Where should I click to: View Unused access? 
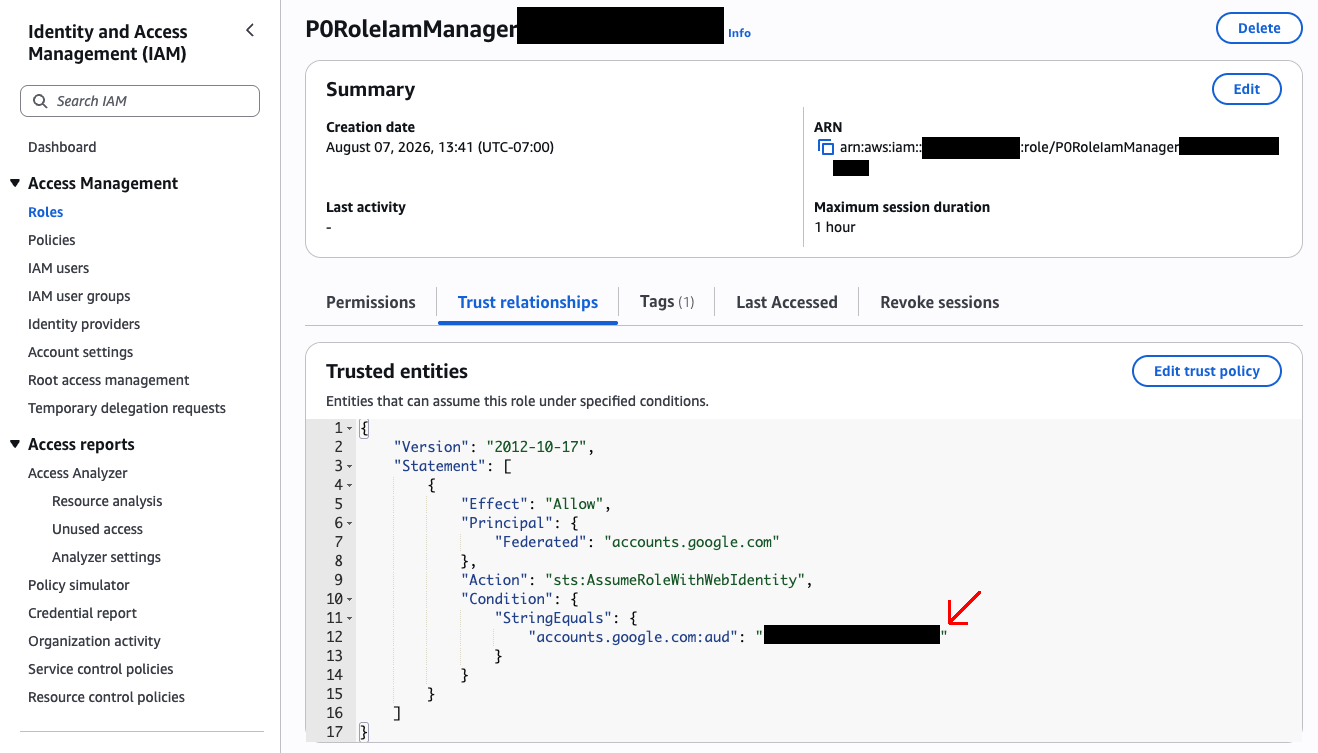pos(97,529)
